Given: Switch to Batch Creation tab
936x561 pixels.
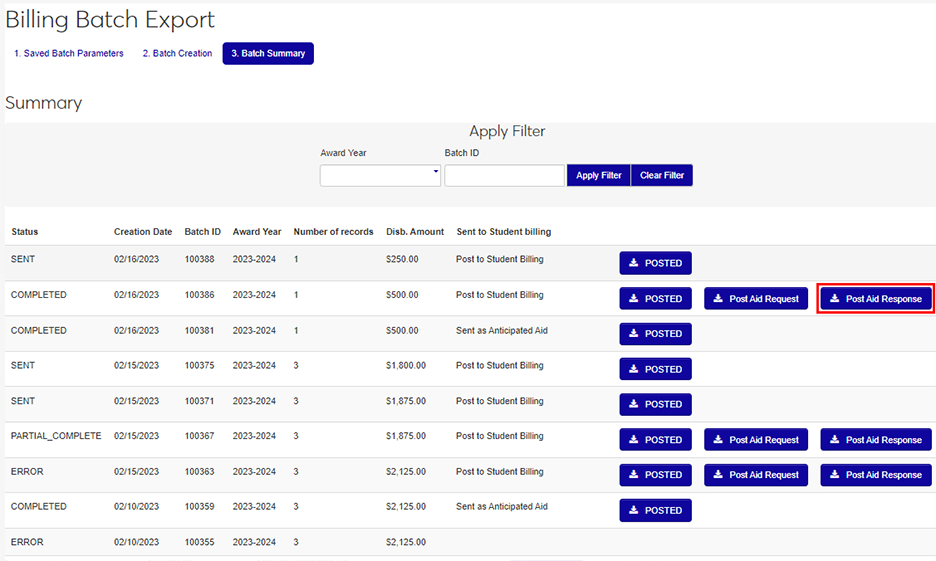Looking at the screenshot, I should (177, 53).
